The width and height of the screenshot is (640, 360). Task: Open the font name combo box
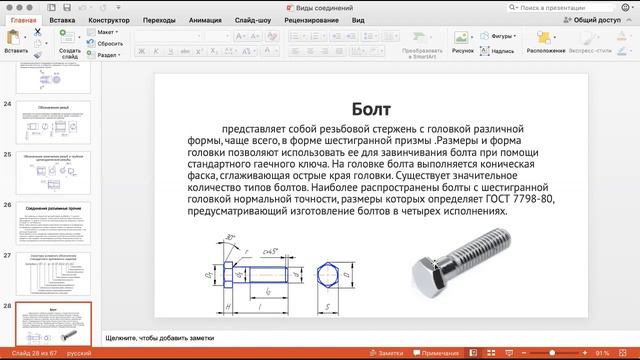[x=169, y=36]
